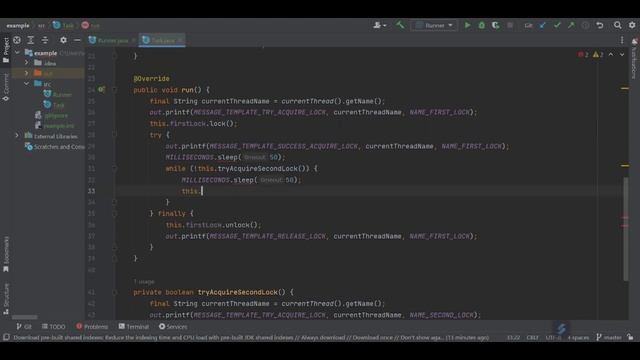Screen dimensions: 640x360
Task: Open the Notifications tool window tab
Action: [634, 59]
